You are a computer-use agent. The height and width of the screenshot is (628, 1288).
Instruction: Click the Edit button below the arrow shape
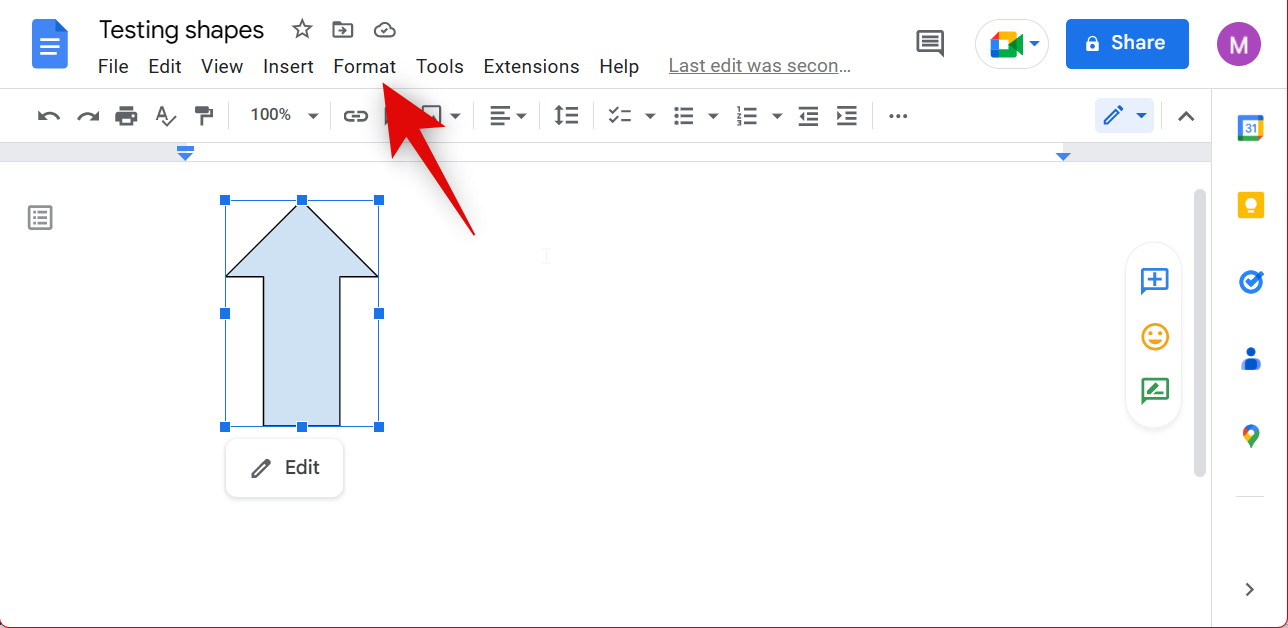tap(284, 468)
